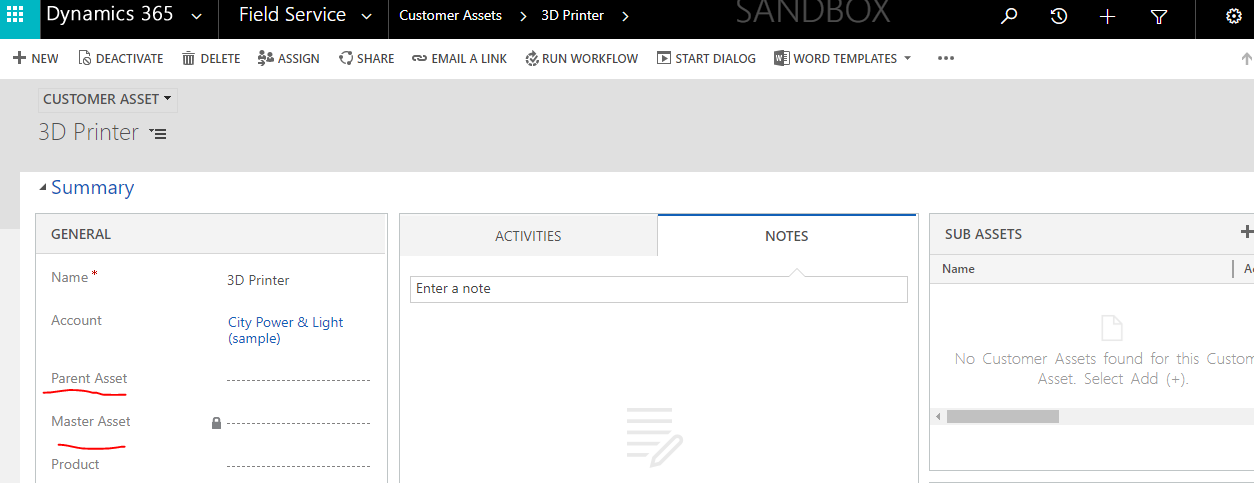Click the Enter a note box
1254x483 pixels.
pyautogui.click(x=659, y=289)
